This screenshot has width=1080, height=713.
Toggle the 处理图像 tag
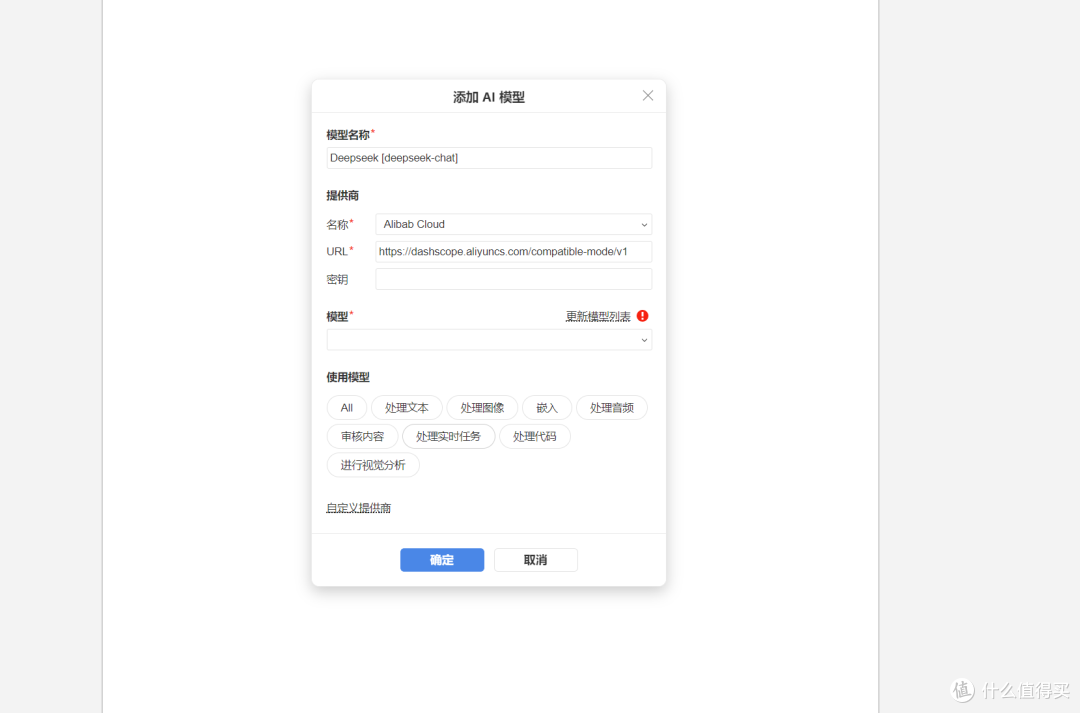[x=482, y=408]
